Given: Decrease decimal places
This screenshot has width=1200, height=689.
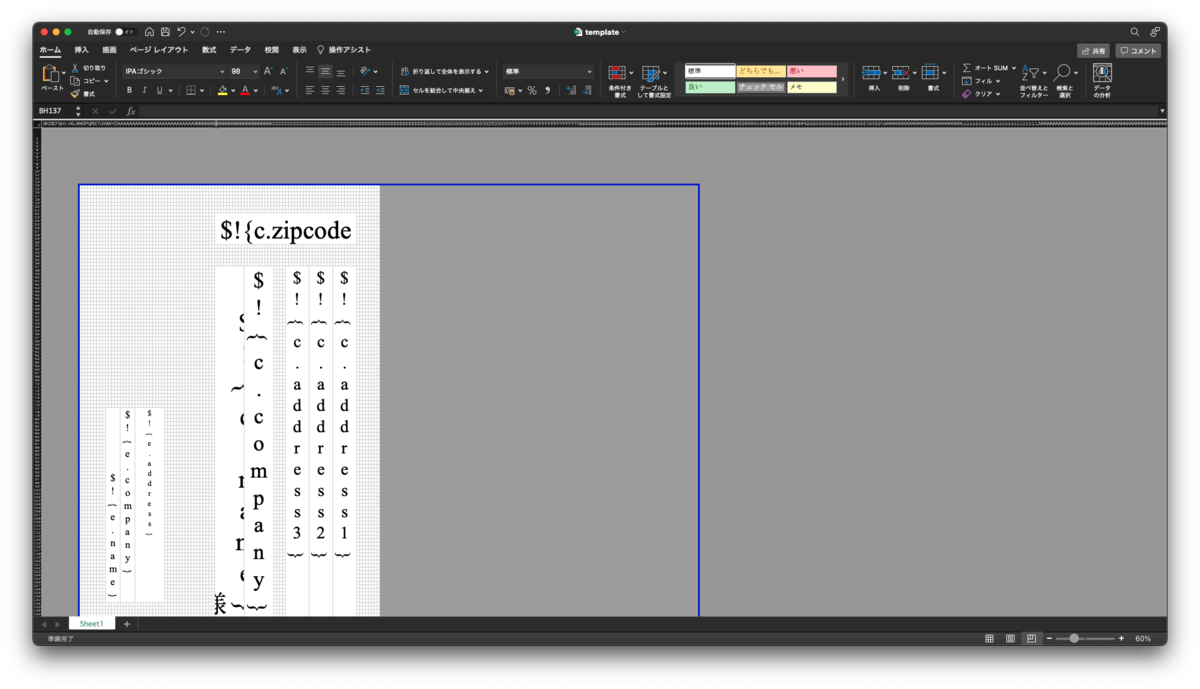Looking at the screenshot, I should (587, 90).
